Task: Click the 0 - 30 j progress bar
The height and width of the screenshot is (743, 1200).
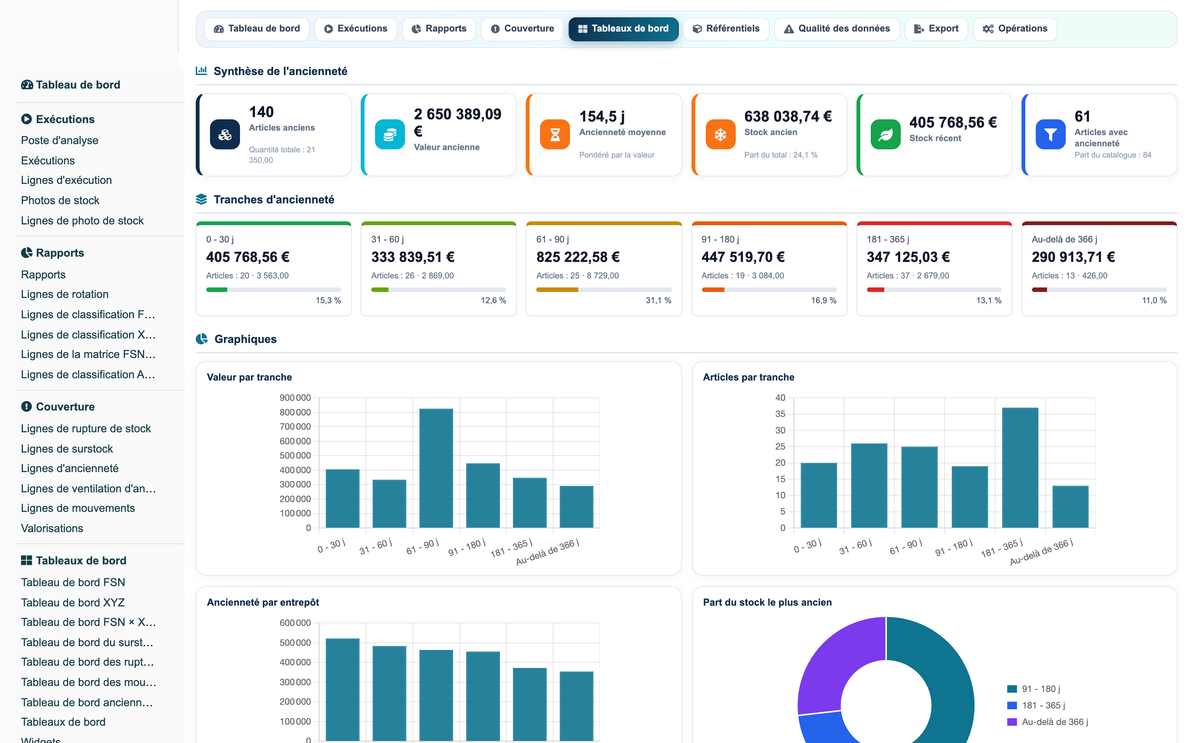Action: point(274,290)
